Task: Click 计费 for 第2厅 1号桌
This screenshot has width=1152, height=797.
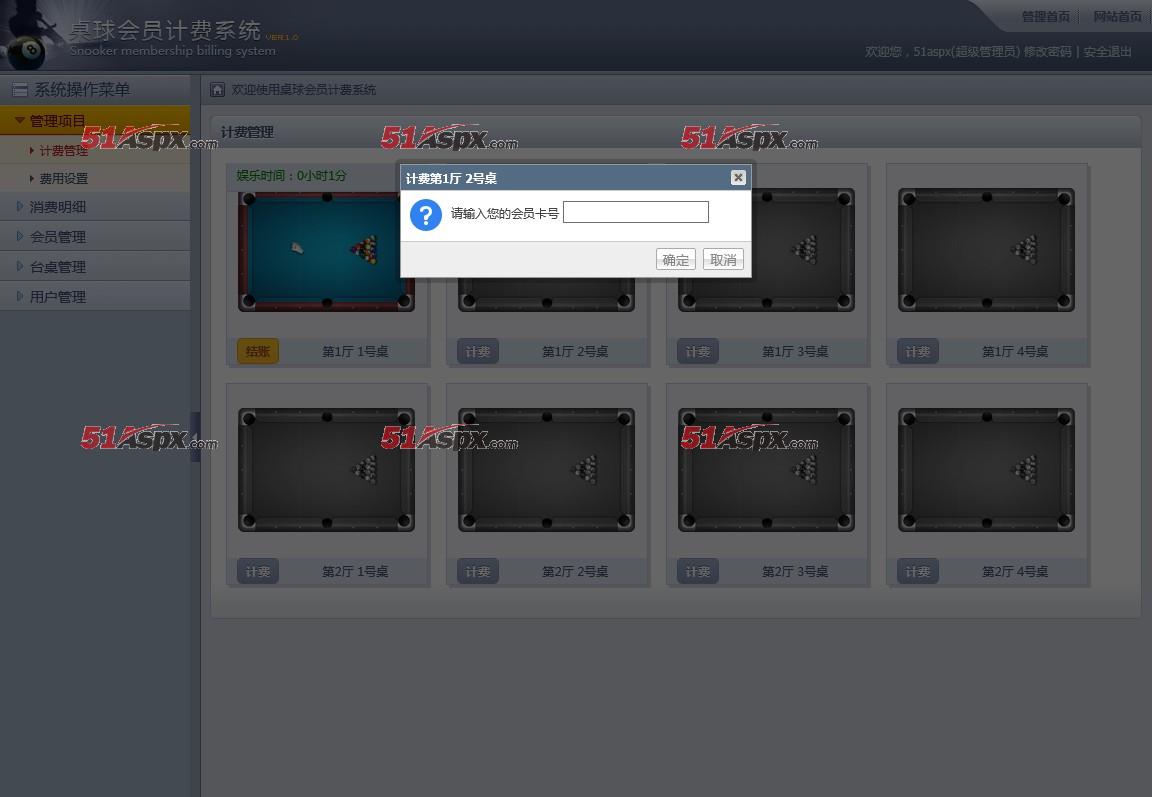Action: 257,571
